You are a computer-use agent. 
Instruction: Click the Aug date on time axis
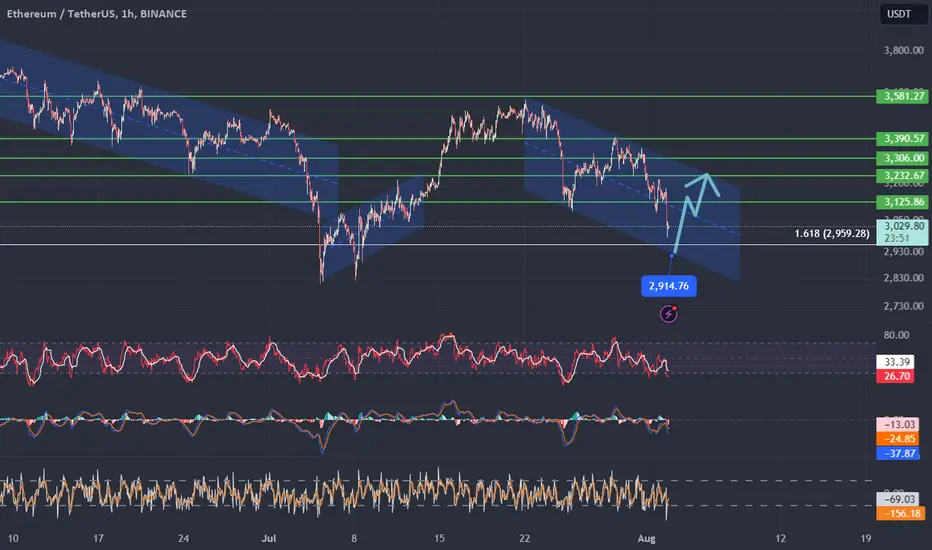point(647,538)
